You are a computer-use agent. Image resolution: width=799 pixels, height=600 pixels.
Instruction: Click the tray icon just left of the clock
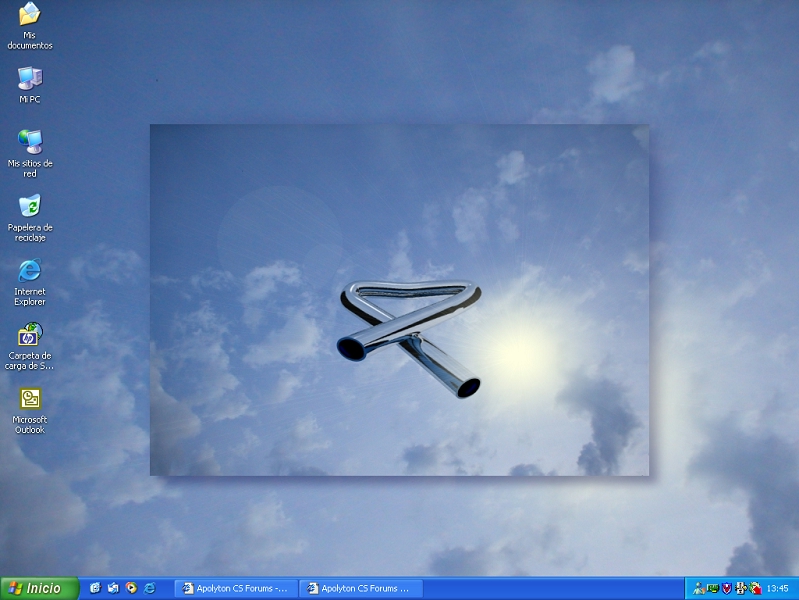(755, 588)
